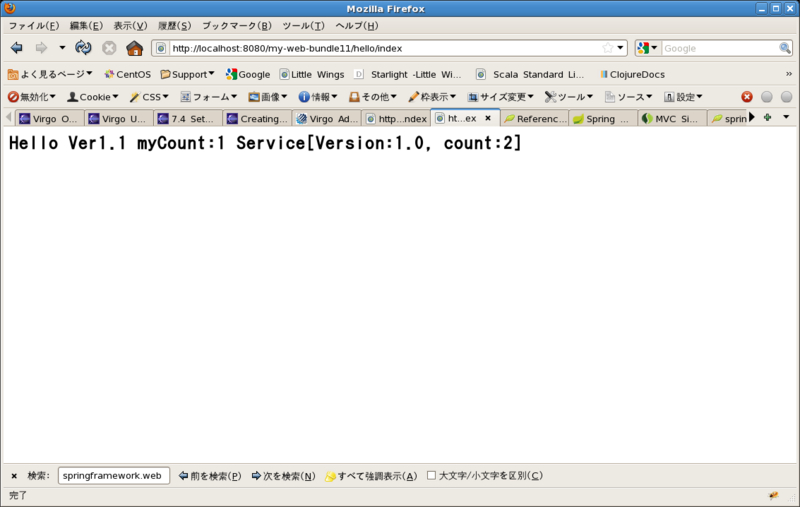Open the Little Wings bookmark
The height and width of the screenshot is (507, 800).
pos(312,74)
